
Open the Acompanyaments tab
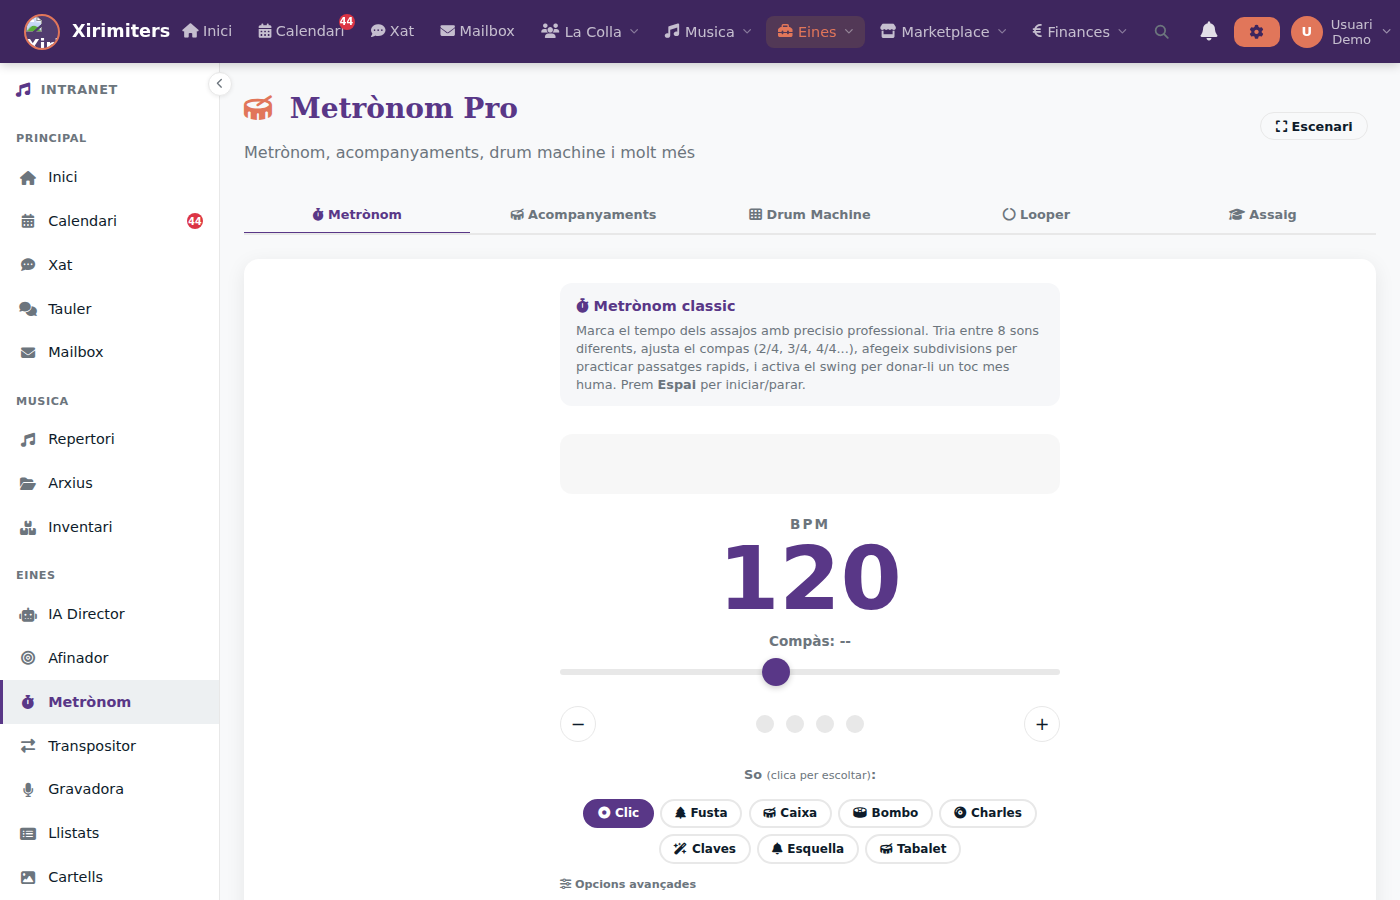coord(583,214)
